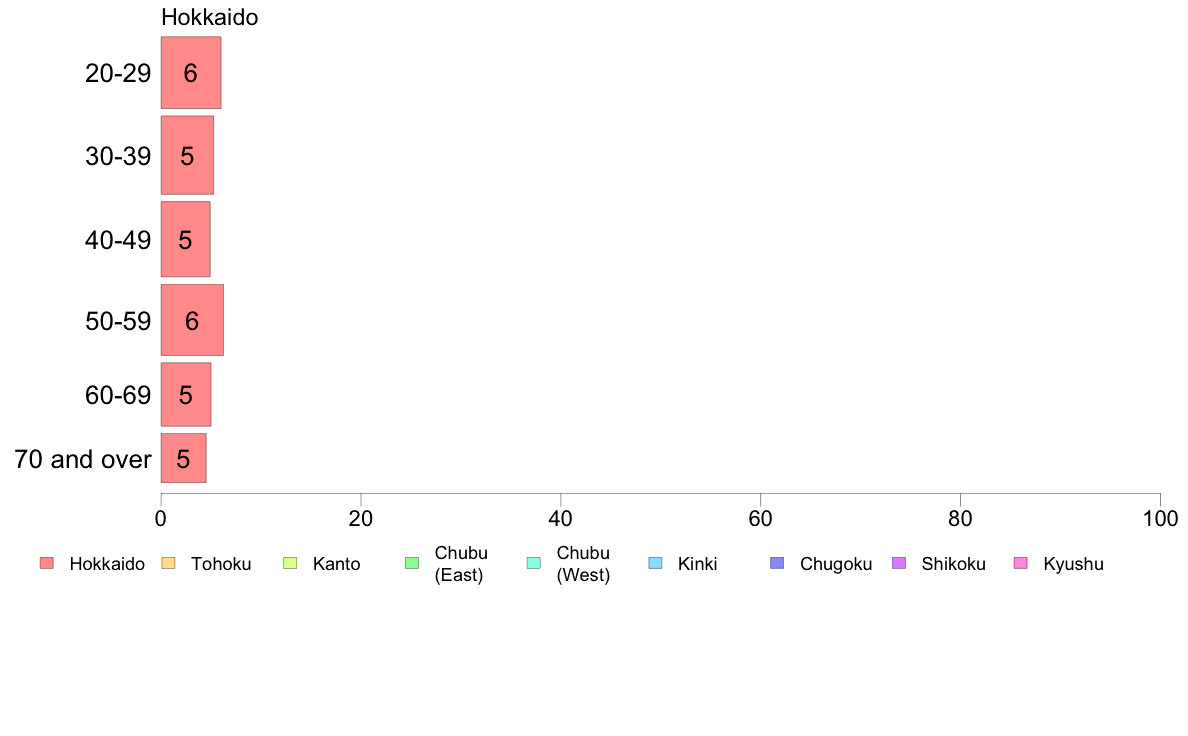Toggle the Chugoku blue legend swatch
Screen dimensions: 1188x736
coord(777,563)
